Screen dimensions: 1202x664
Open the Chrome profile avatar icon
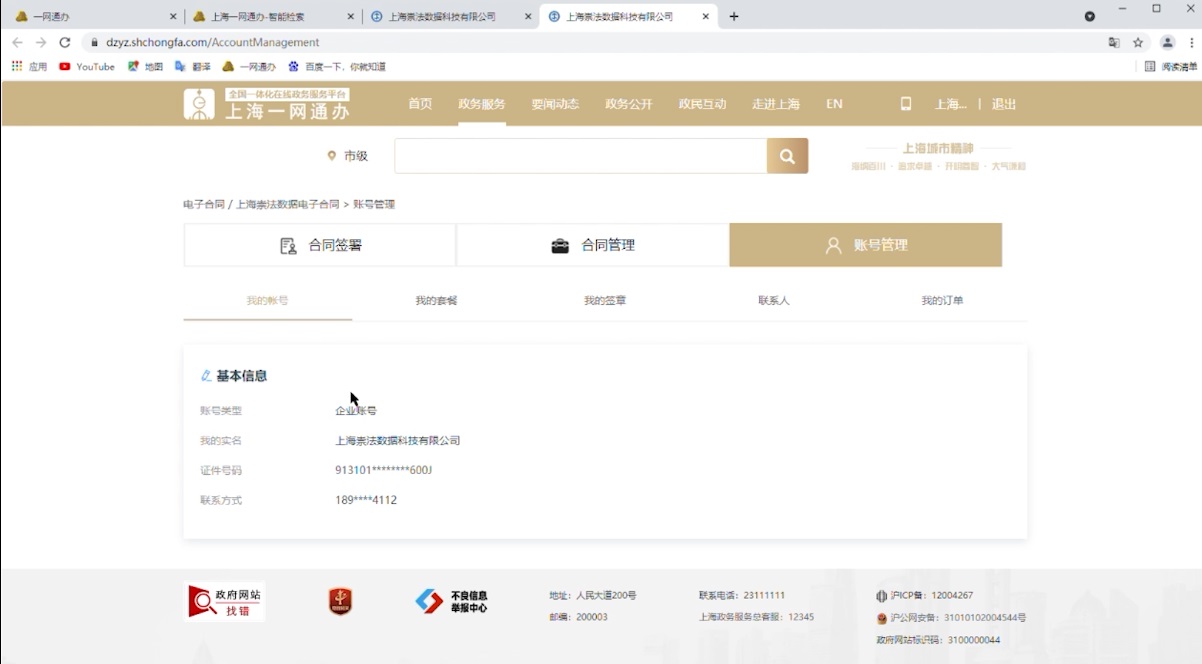click(x=1167, y=43)
